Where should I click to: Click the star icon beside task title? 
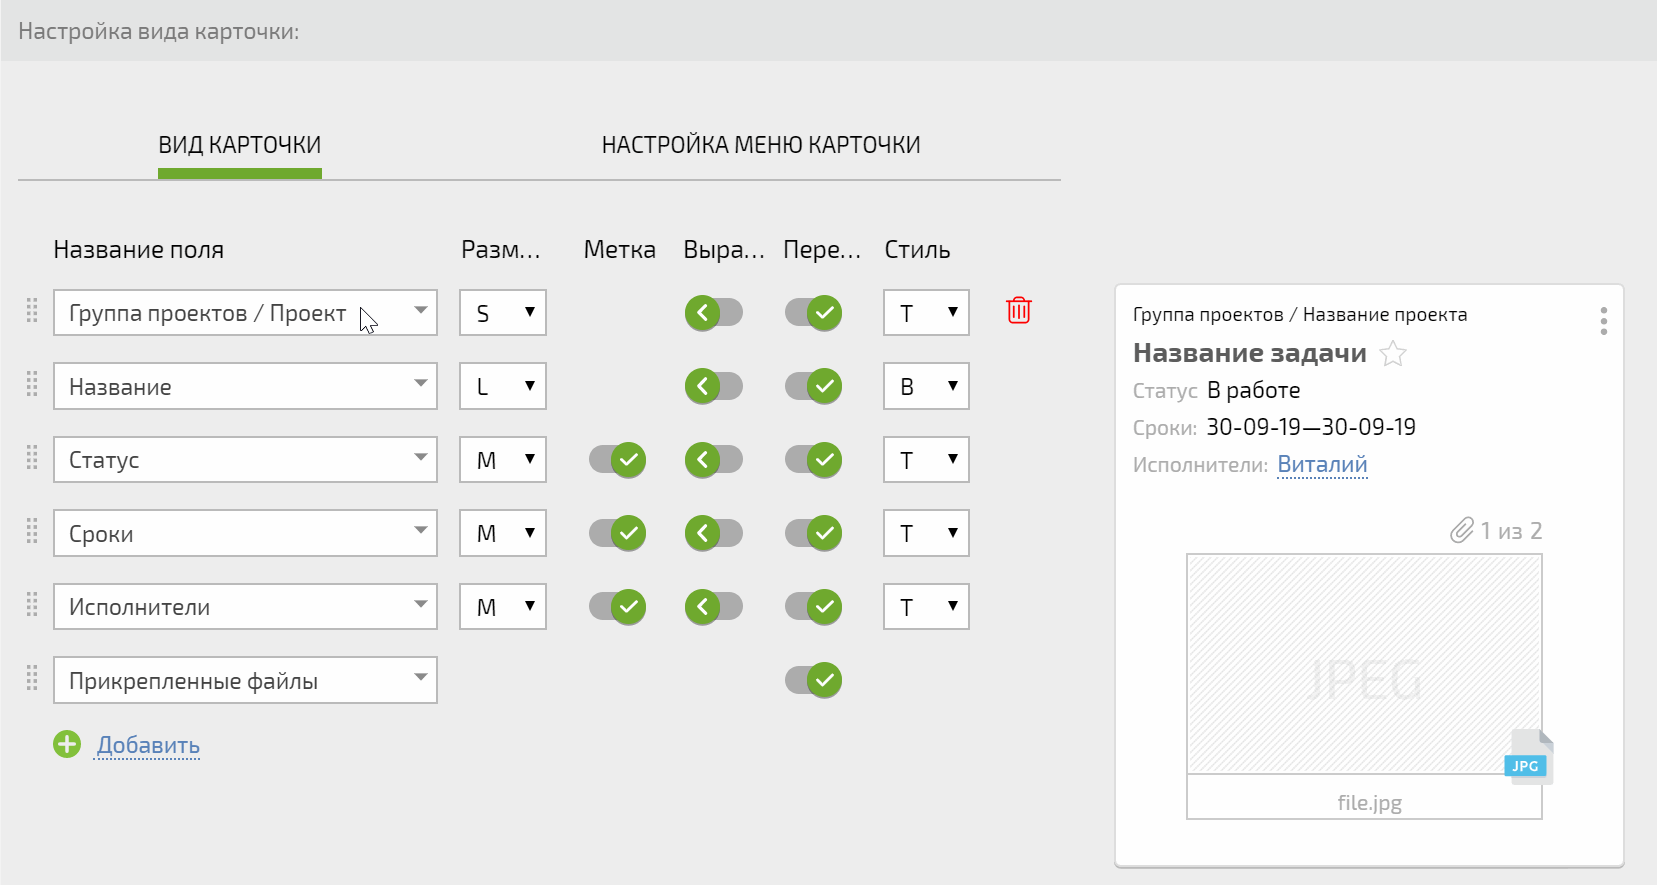tap(1392, 354)
